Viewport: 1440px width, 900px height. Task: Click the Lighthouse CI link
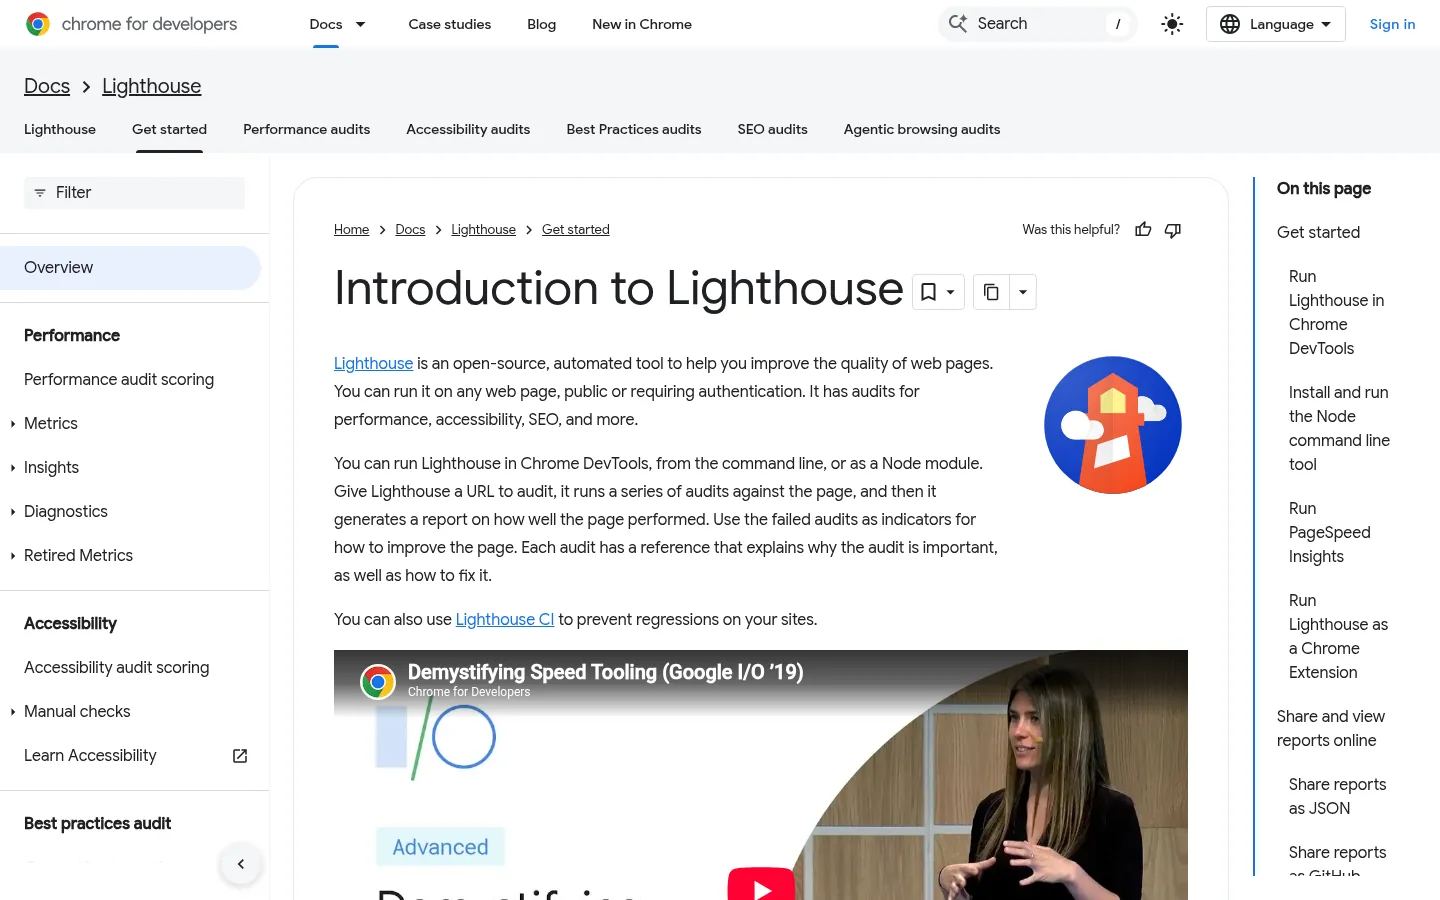[505, 620]
